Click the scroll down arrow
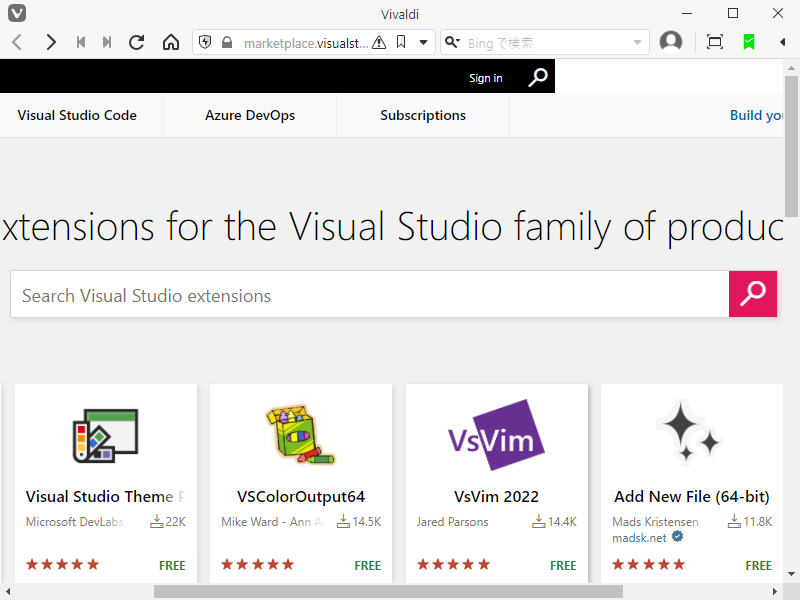Viewport: 800px width, 600px height. tap(791, 574)
